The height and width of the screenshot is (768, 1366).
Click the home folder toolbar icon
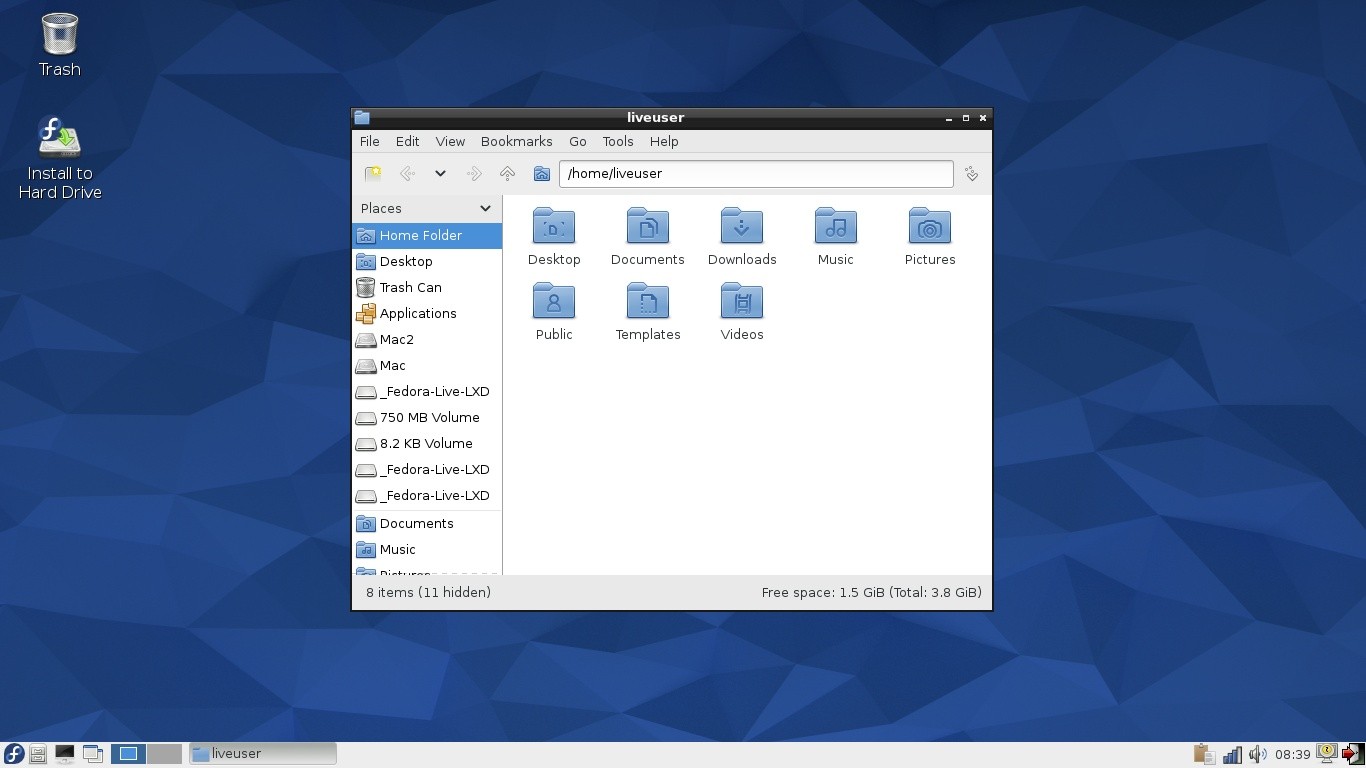pyautogui.click(x=541, y=174)
